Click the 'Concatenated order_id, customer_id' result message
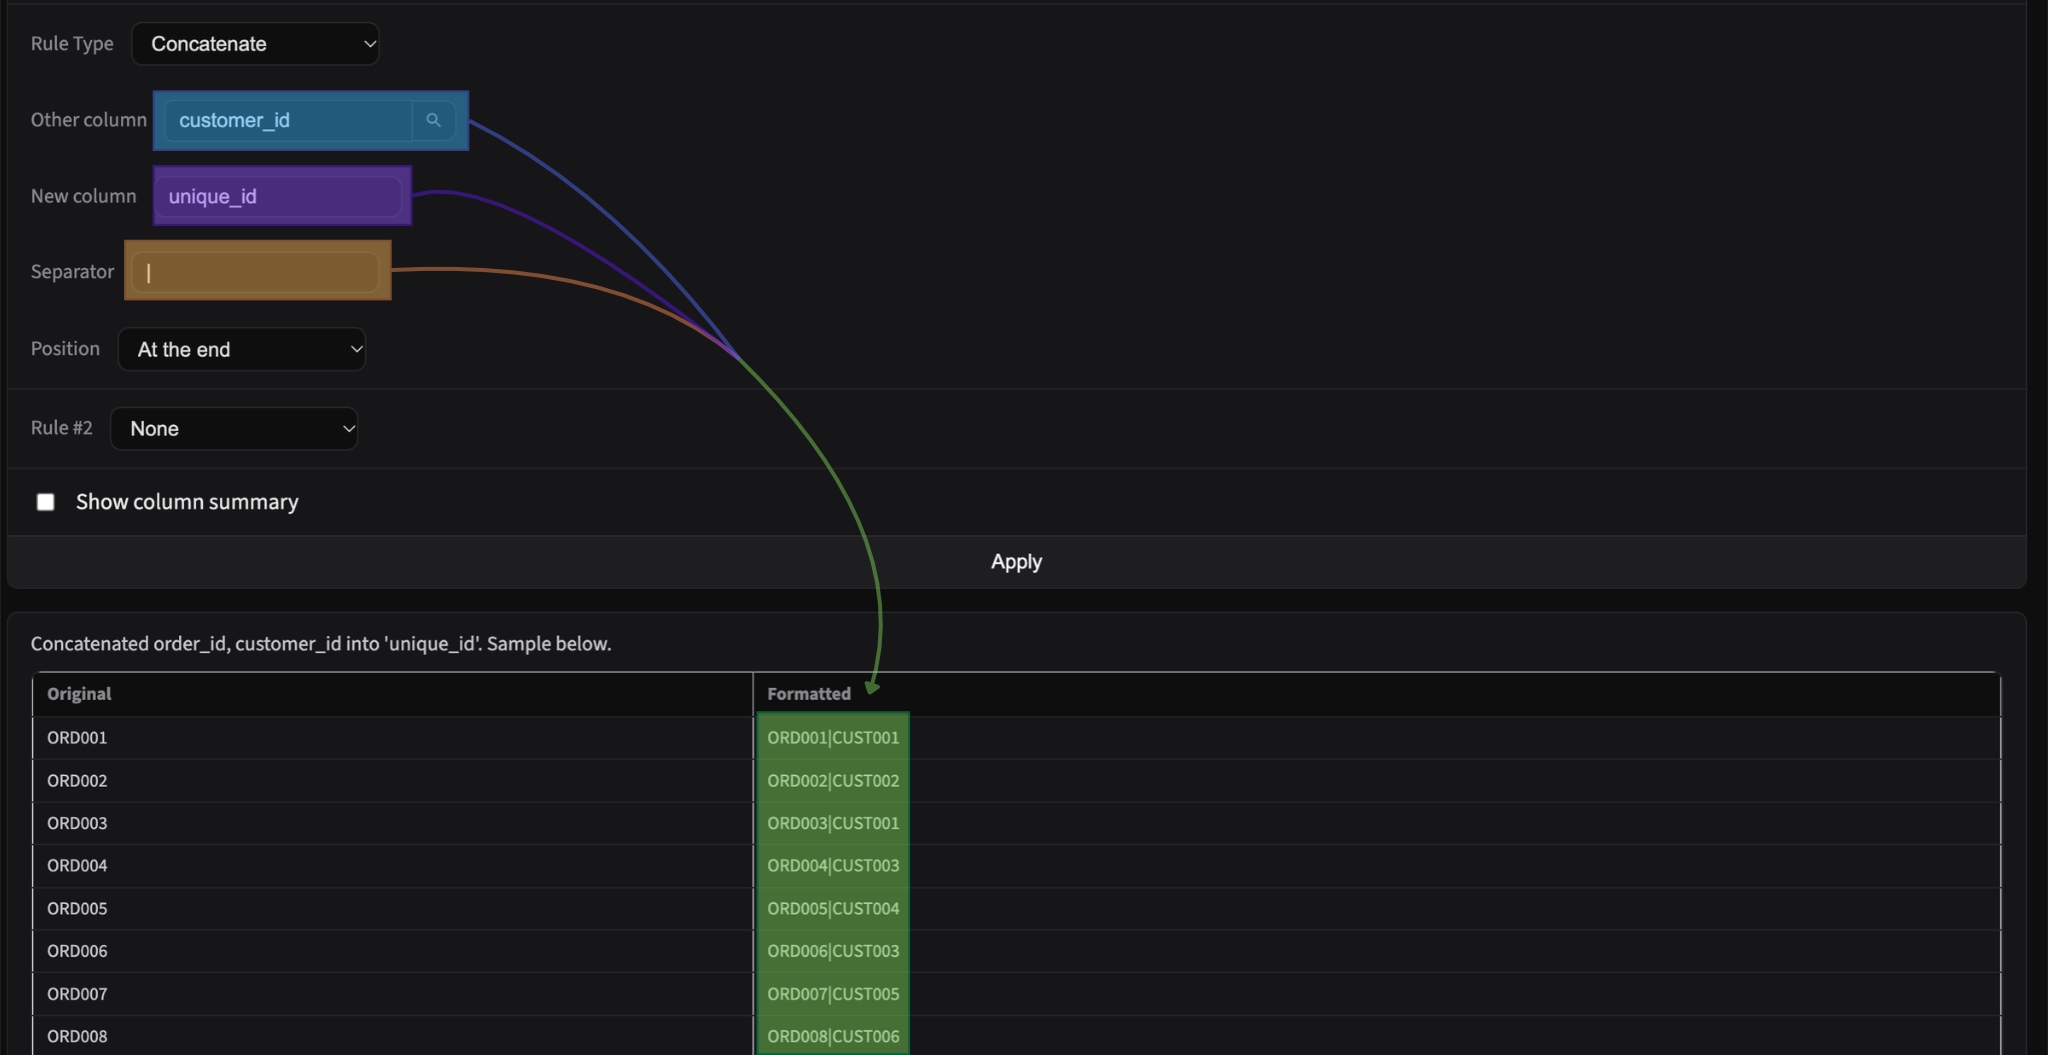 coord(321,644)
